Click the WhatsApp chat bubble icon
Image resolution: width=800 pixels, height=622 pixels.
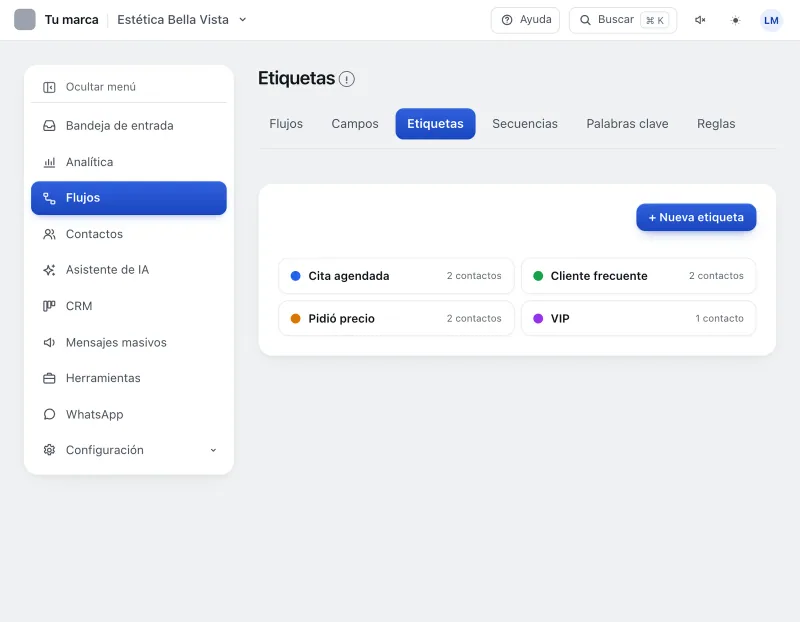point(49,414)
